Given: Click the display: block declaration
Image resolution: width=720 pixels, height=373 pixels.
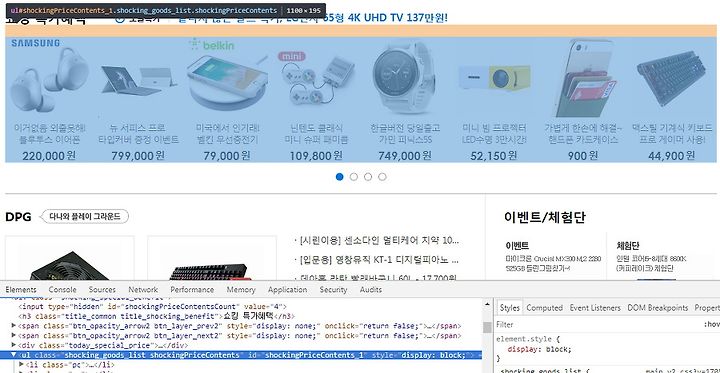Looking at the screenshot, I should tap(540, 349).
